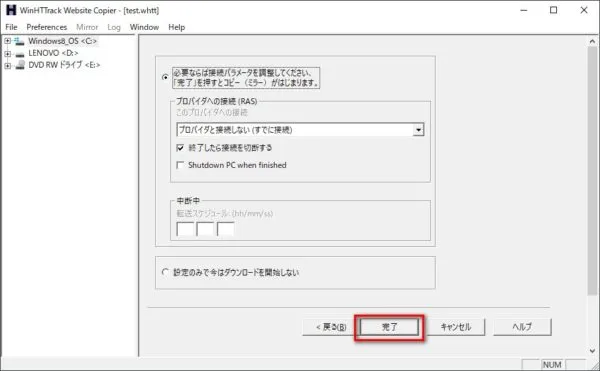The width and height of the screenshot is (600, 371).
Task: Expand the LENOVO <D:> tree node
Action: (x=7, y=54)
